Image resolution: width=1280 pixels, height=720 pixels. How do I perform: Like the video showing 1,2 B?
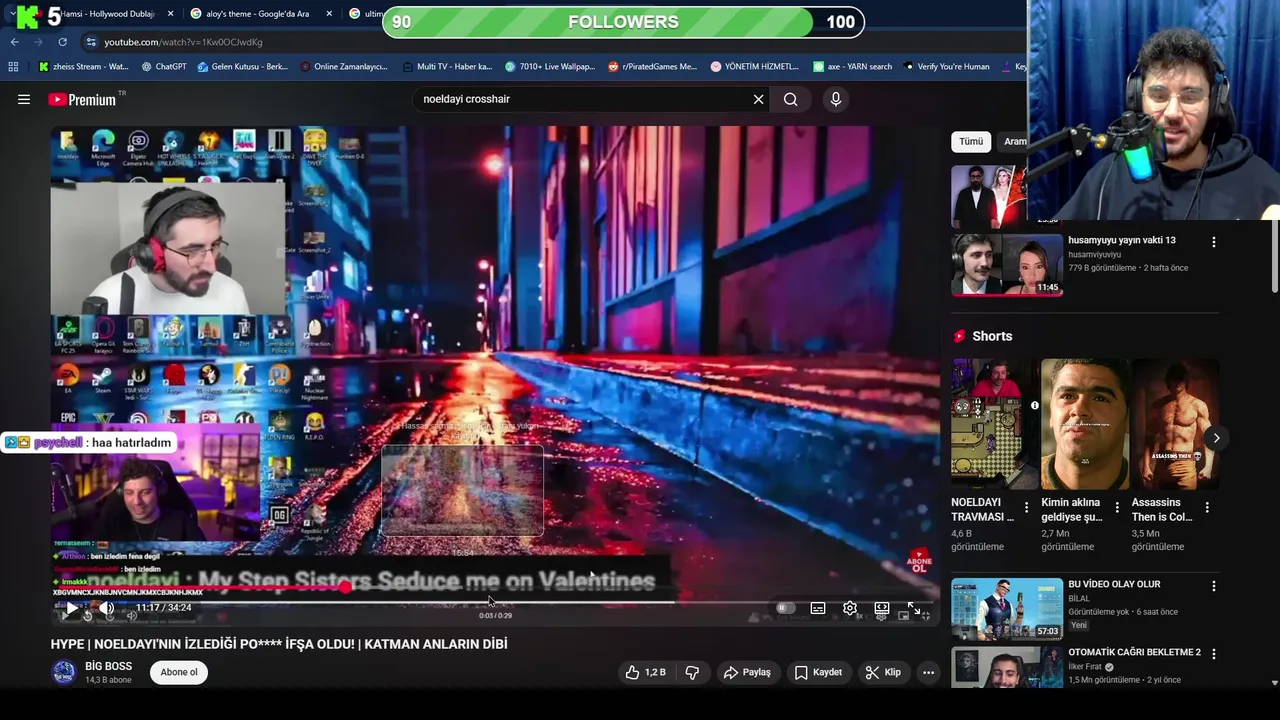click(645, 672)
